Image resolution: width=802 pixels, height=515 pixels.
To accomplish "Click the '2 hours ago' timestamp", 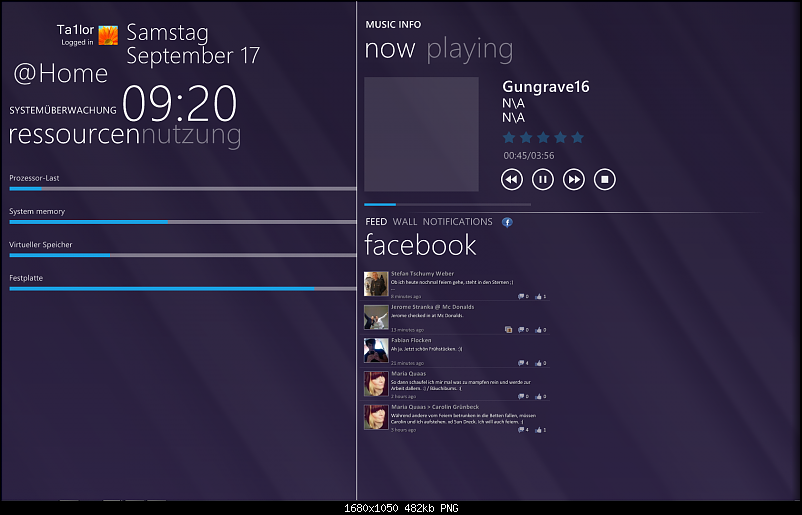I will (x=404, y=396).
